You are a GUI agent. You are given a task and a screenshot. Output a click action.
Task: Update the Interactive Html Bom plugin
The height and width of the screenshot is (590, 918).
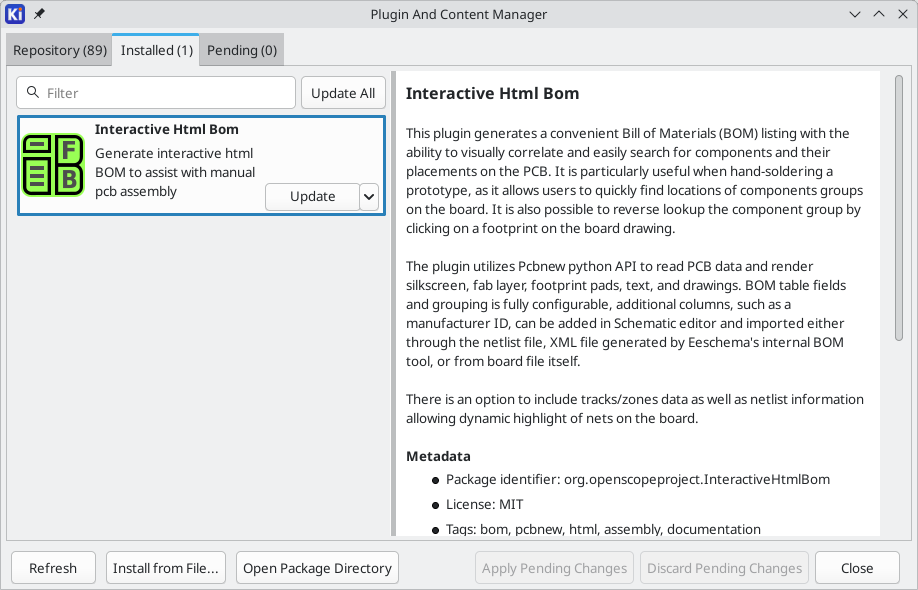[312, 197]
